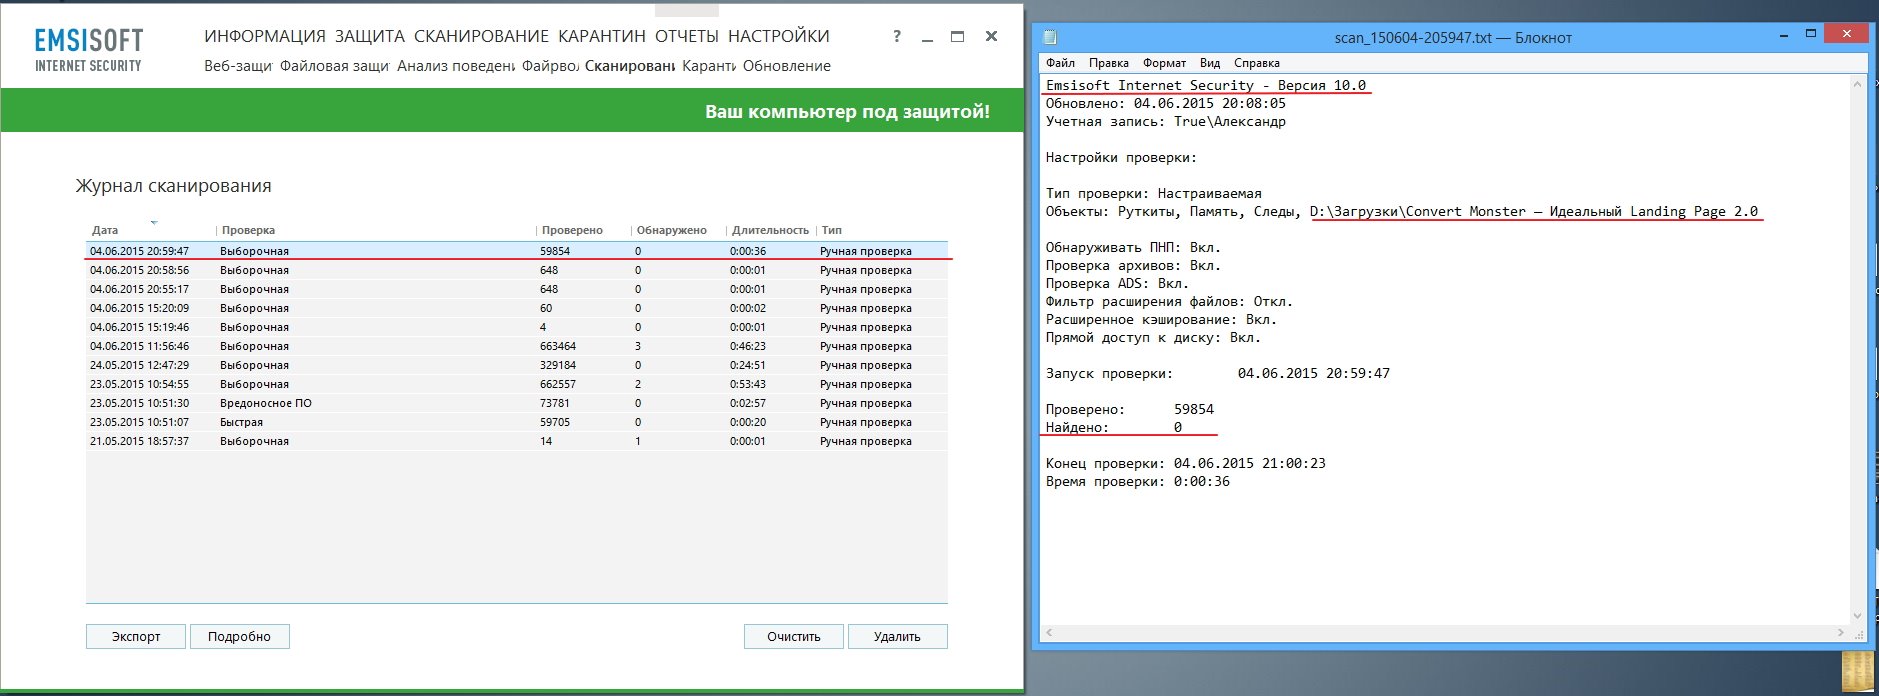
Task: Open Notepad Вид menu
Action: pos(1210,63)
